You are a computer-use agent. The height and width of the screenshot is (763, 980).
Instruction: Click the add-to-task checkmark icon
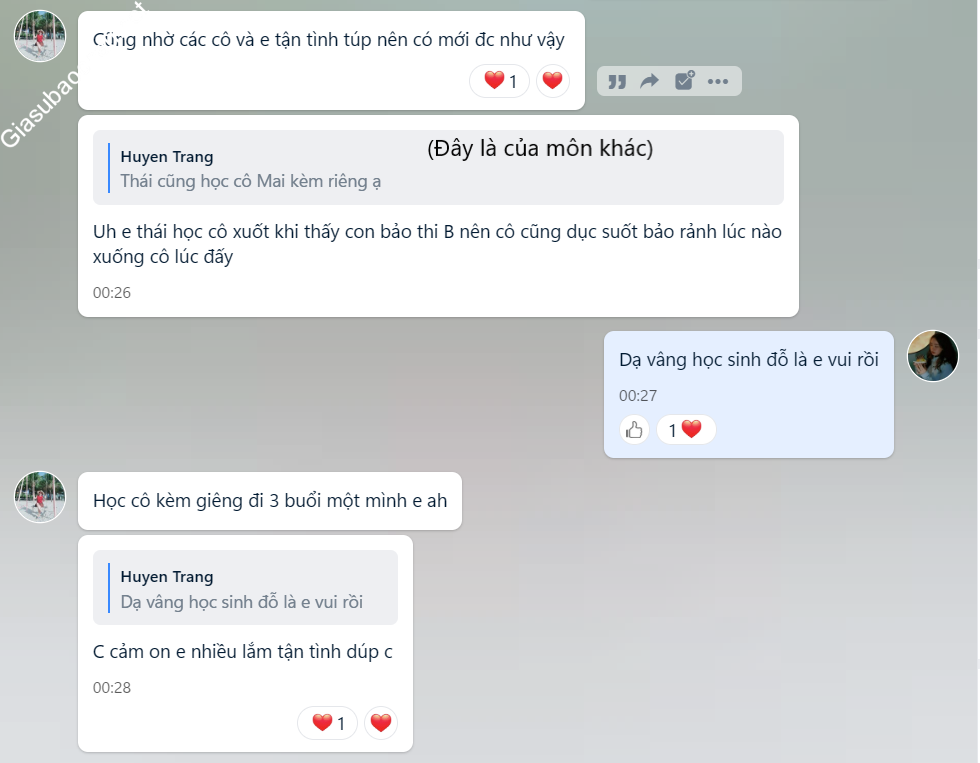coord(684,81)
